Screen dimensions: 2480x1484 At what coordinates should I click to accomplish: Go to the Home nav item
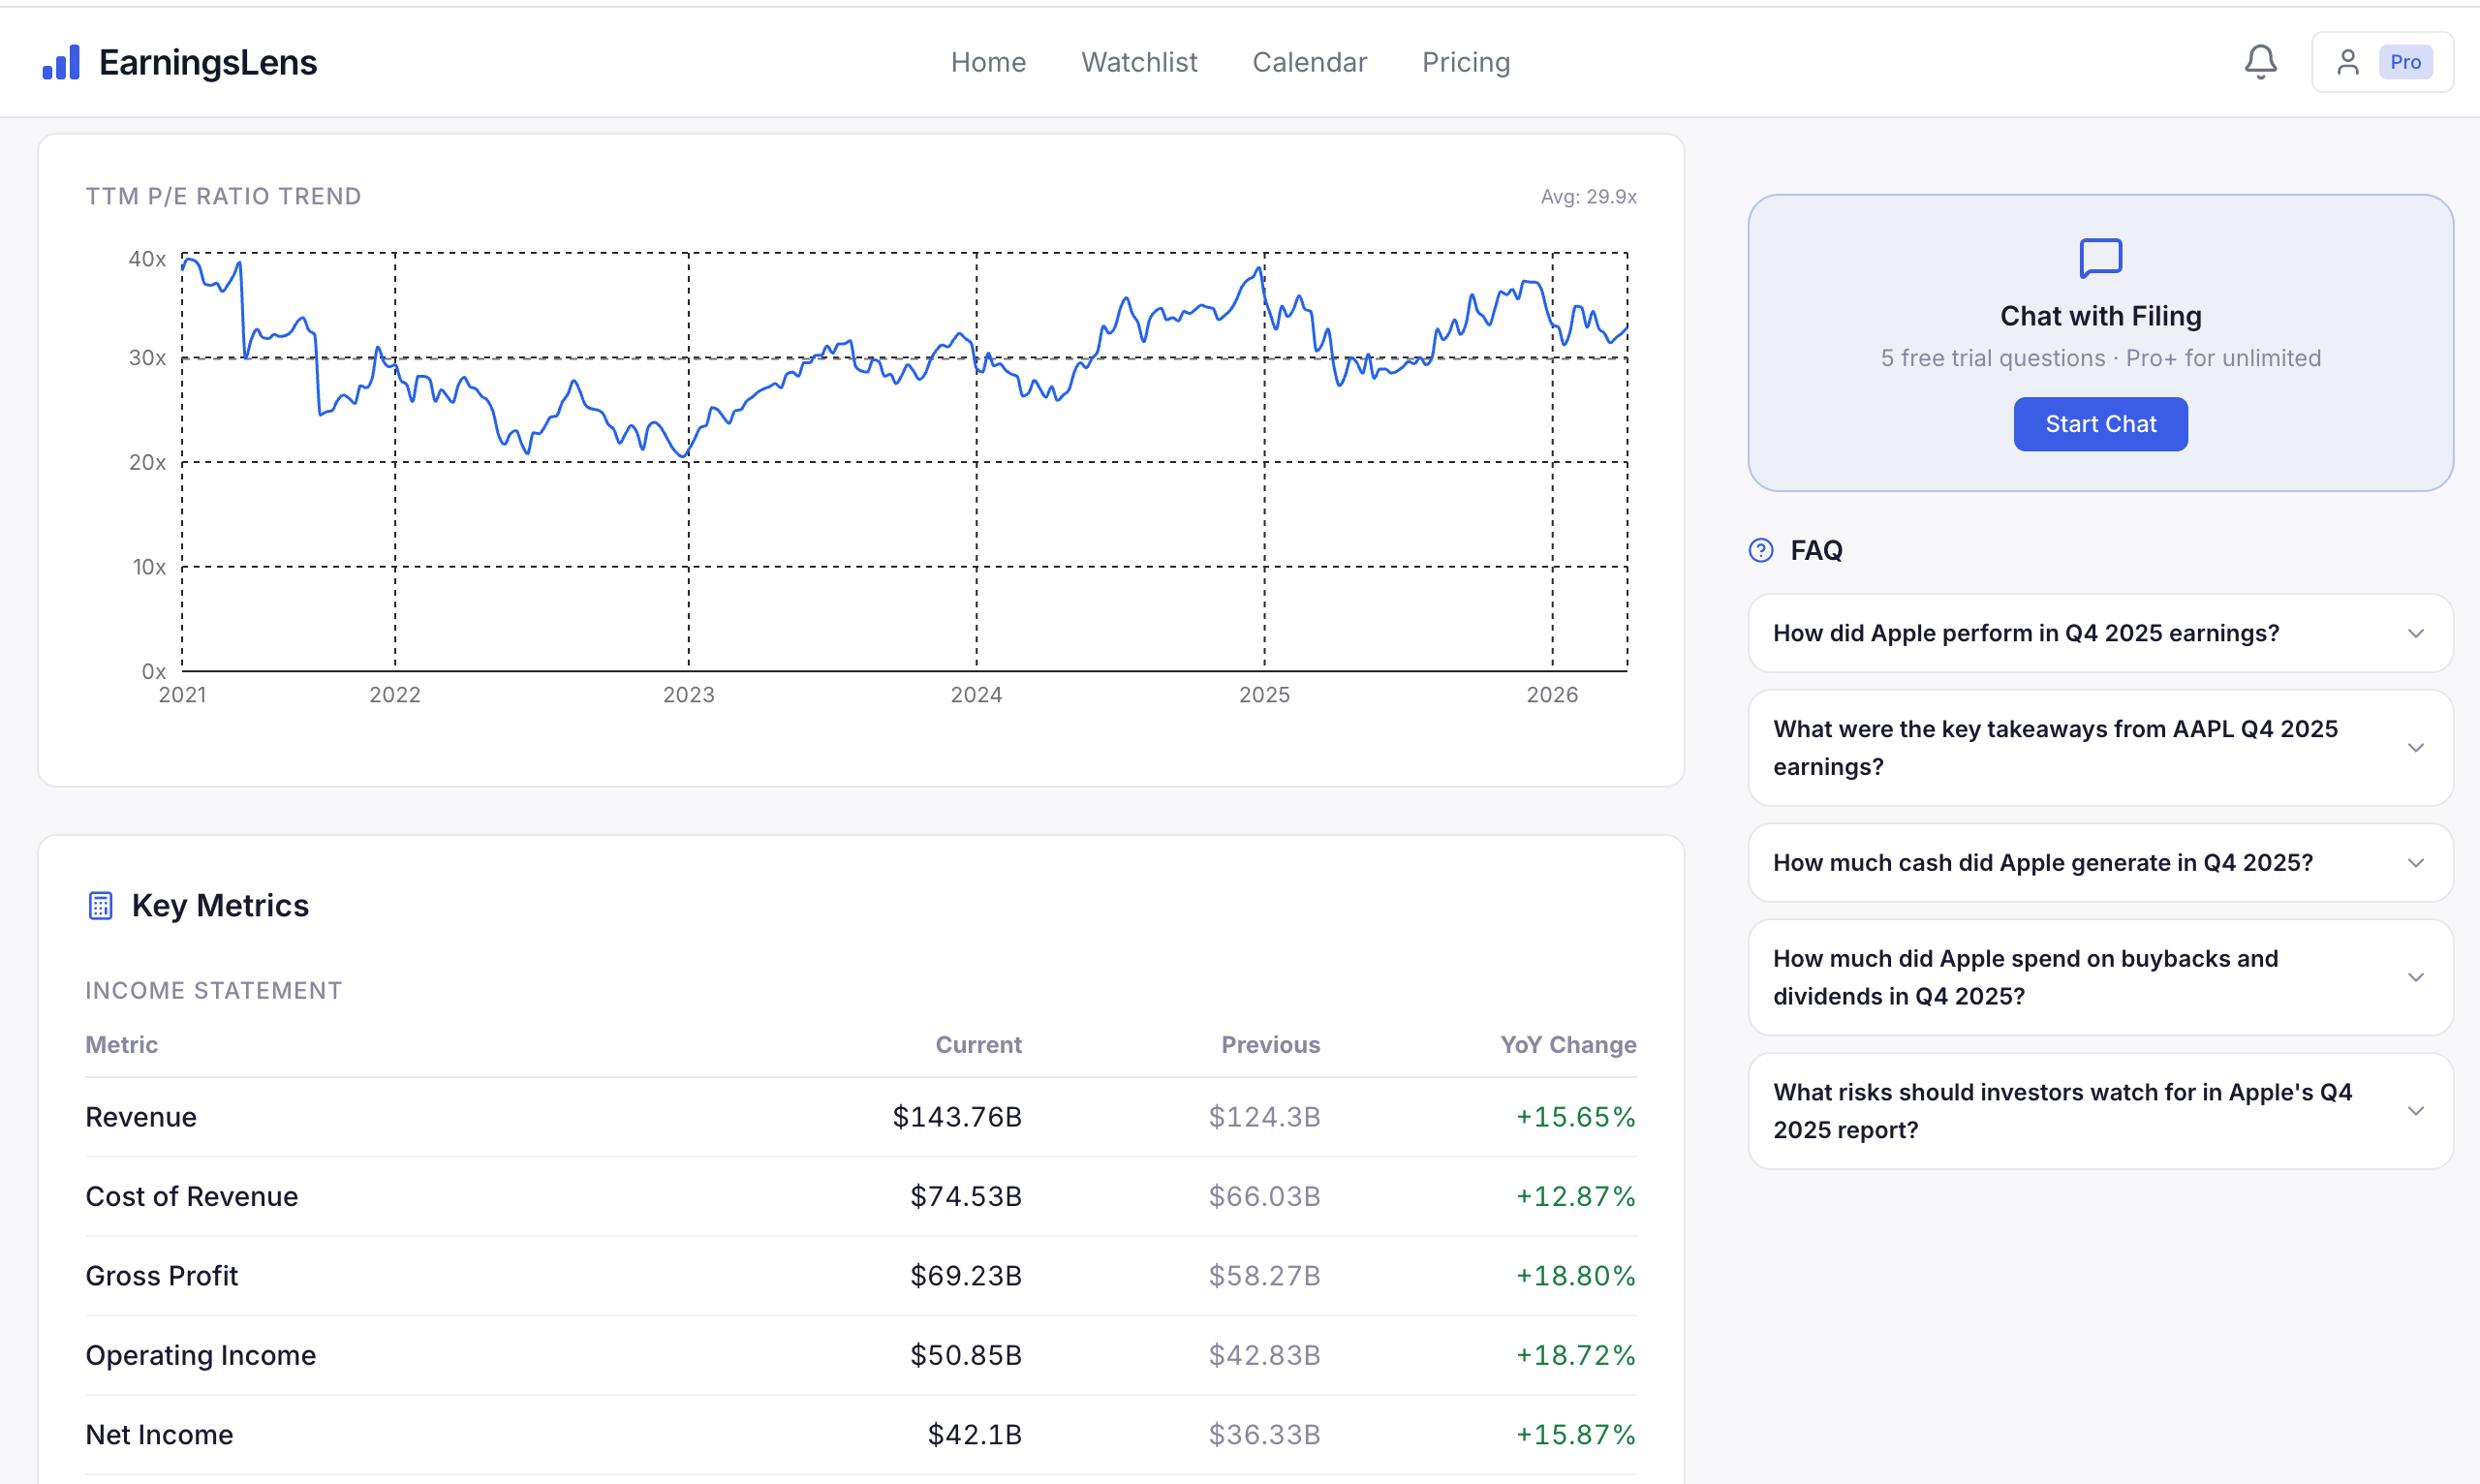[988, 62]
